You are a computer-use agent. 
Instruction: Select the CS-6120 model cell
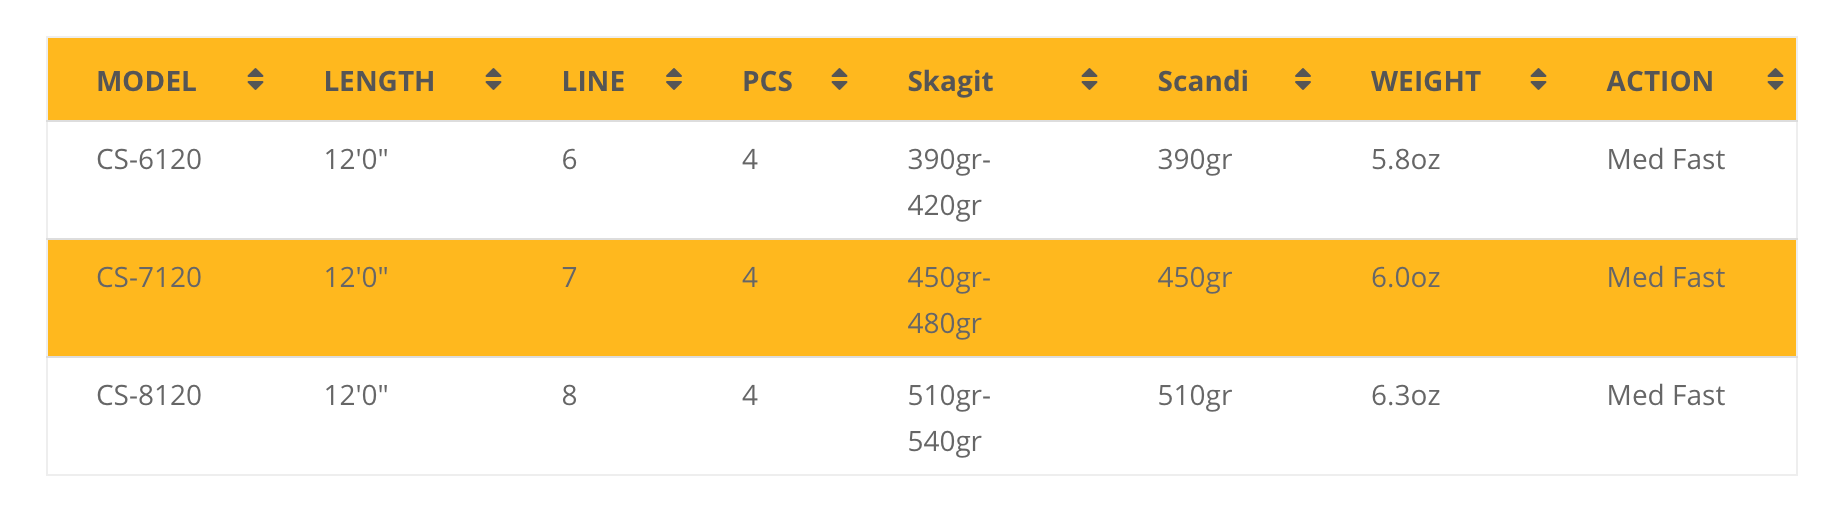tap(149, 159)
